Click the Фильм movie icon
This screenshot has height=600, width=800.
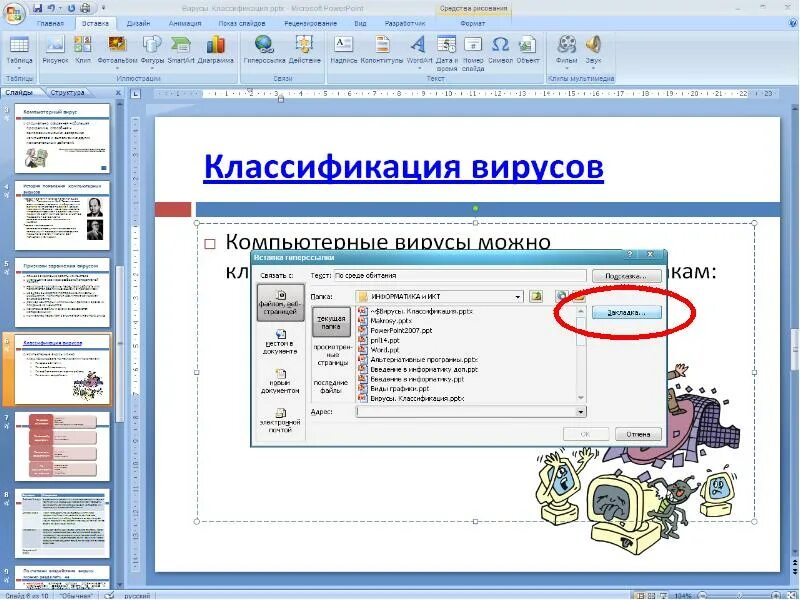566,53
